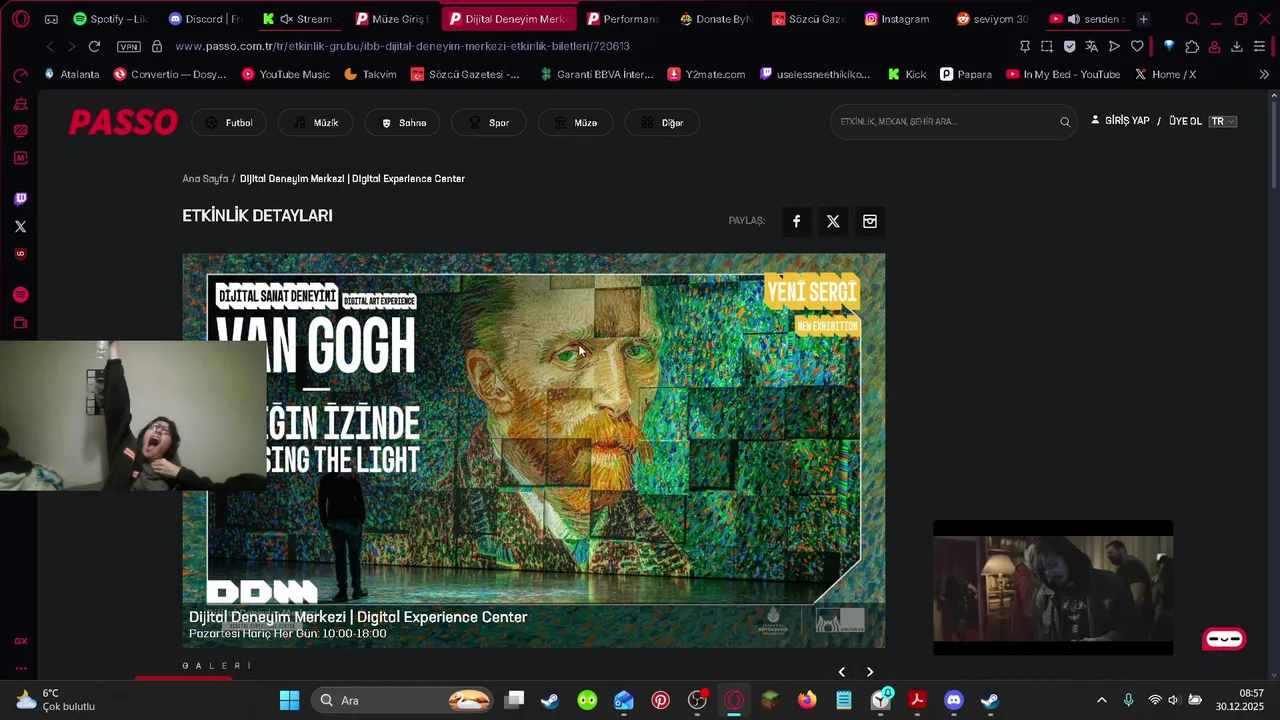The image size is (1280, 720).
Task: Open the TR language dropdown
Action: tap(1223, 121)
